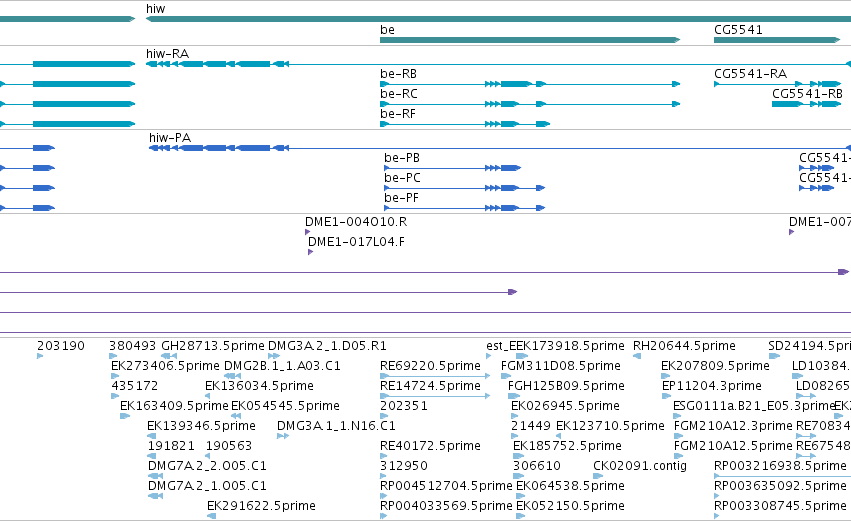
Task: Select RH20644.5prime EST label
Action: (x=684, y=346)
